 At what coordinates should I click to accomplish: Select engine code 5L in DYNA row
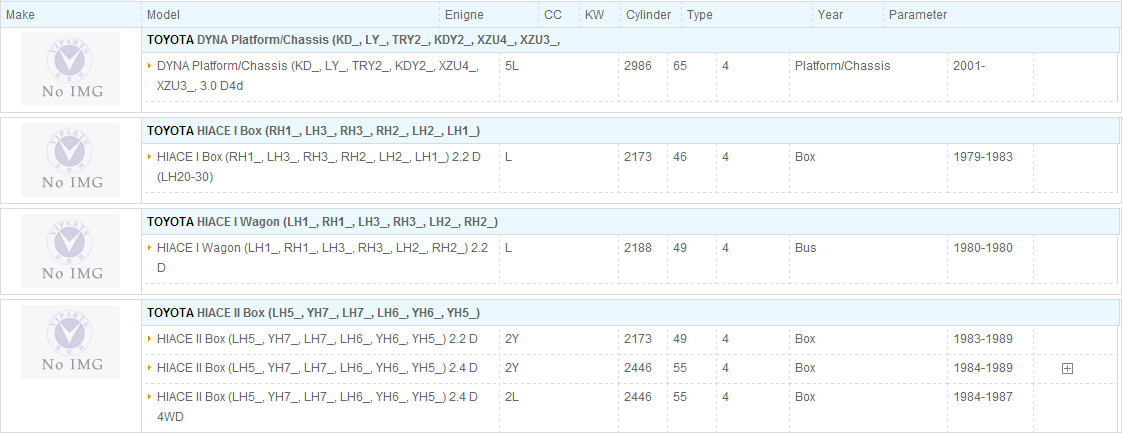pyautogui.click(x=511, y=66)
